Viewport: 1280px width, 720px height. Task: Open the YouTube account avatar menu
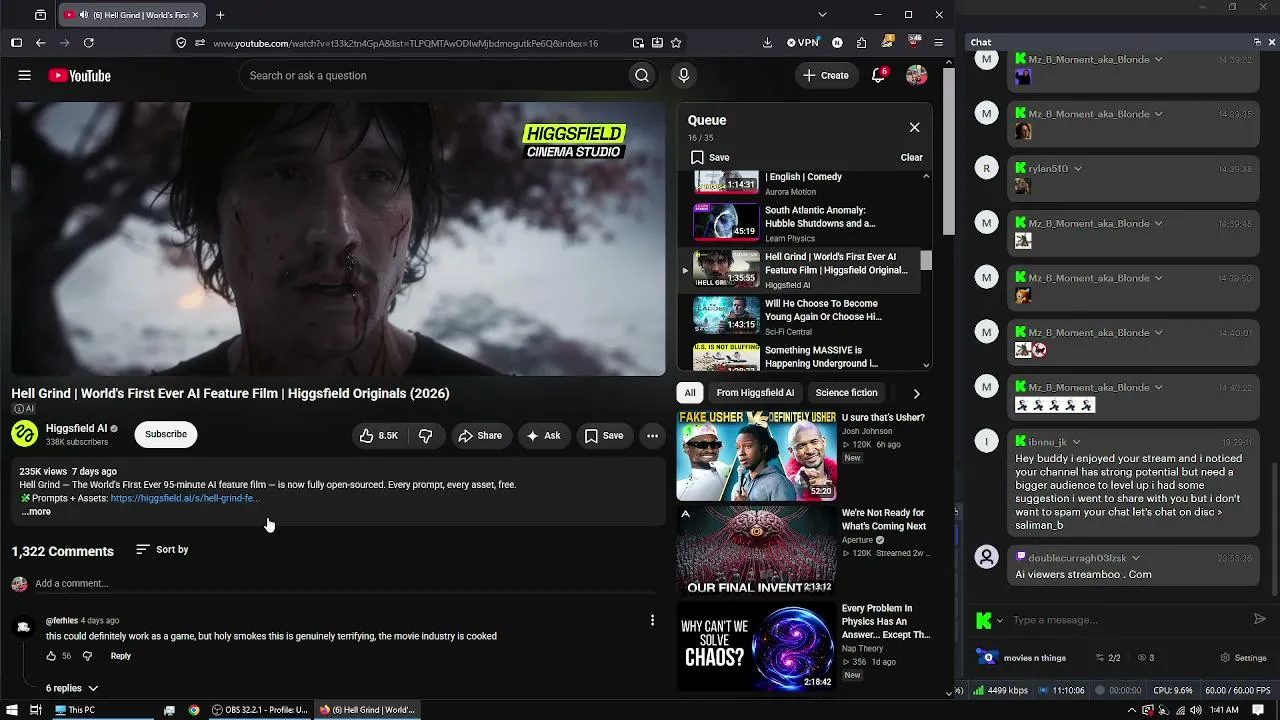click(916, 75)
